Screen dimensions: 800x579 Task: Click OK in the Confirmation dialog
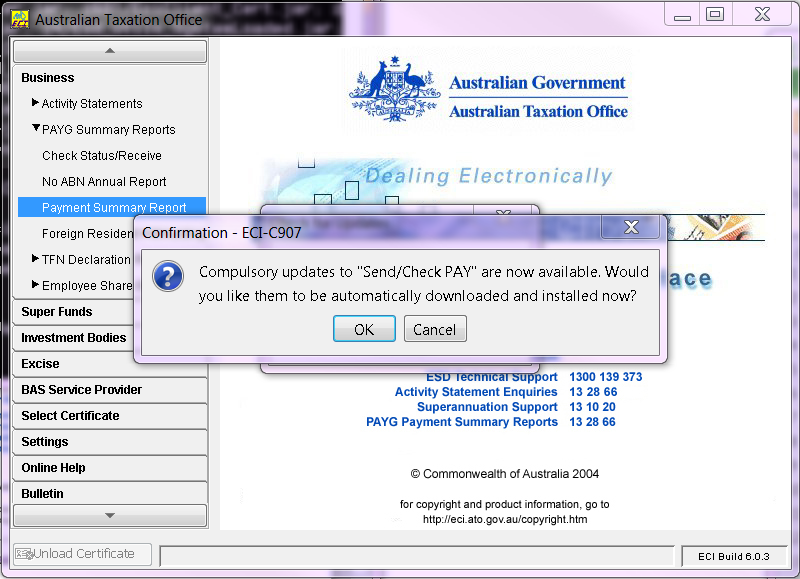364,329
